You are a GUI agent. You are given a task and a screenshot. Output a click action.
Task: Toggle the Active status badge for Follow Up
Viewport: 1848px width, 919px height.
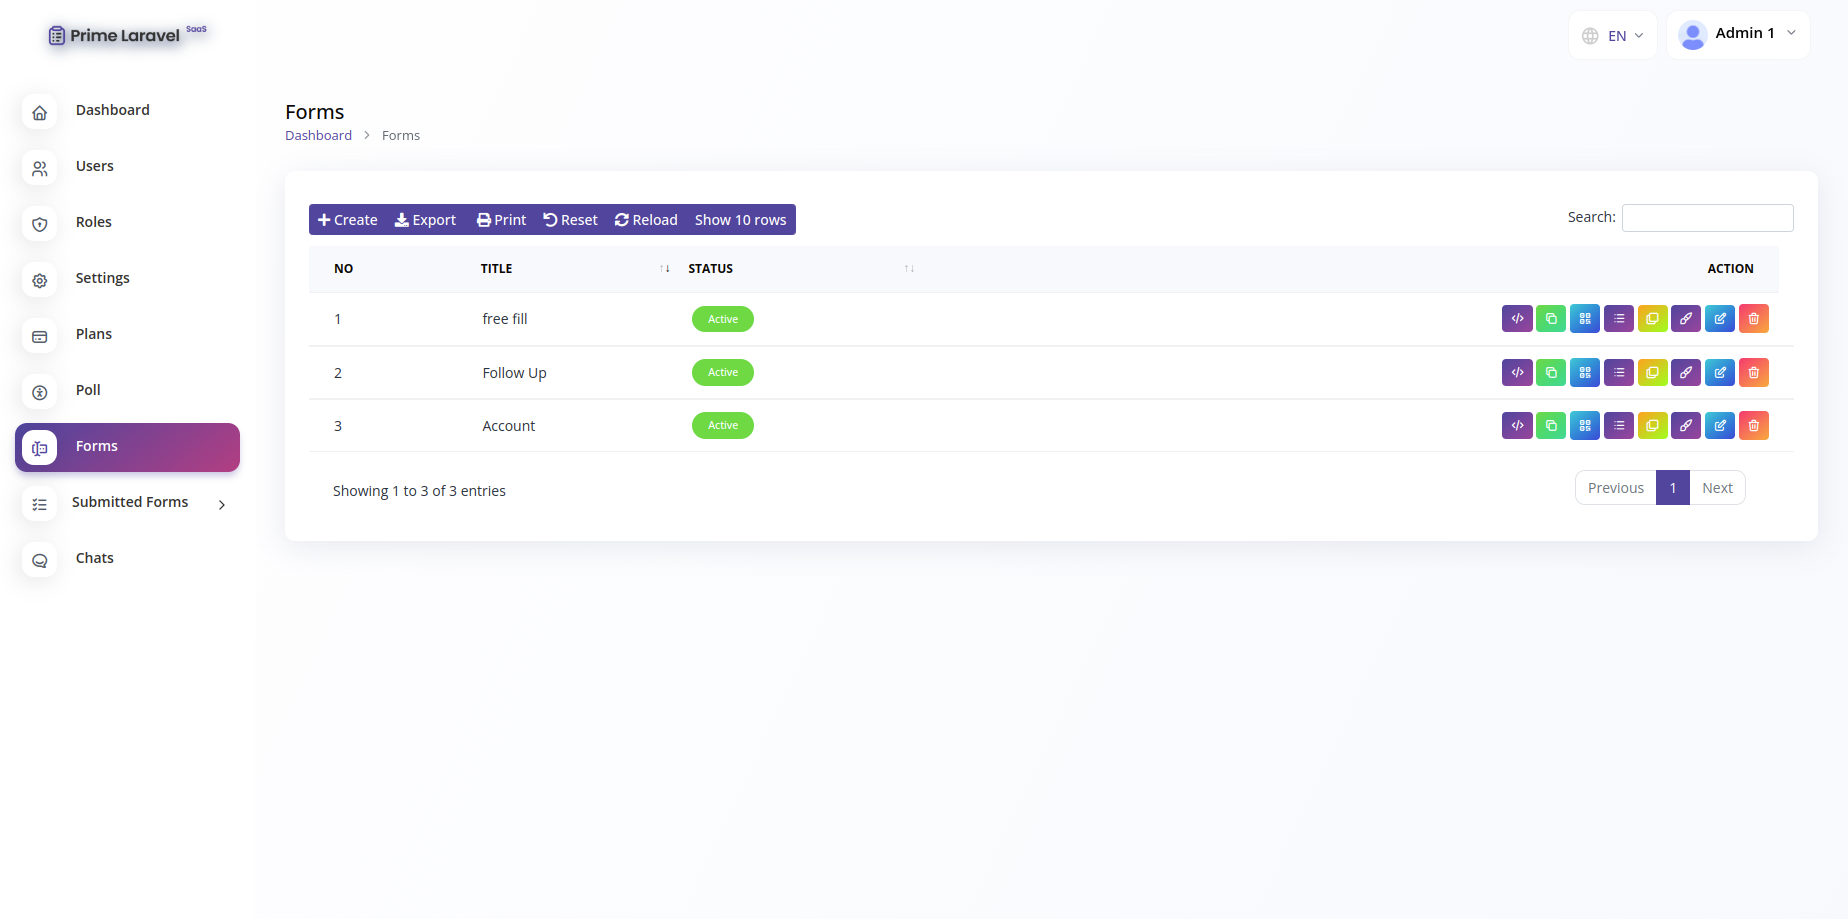(722, 373)
